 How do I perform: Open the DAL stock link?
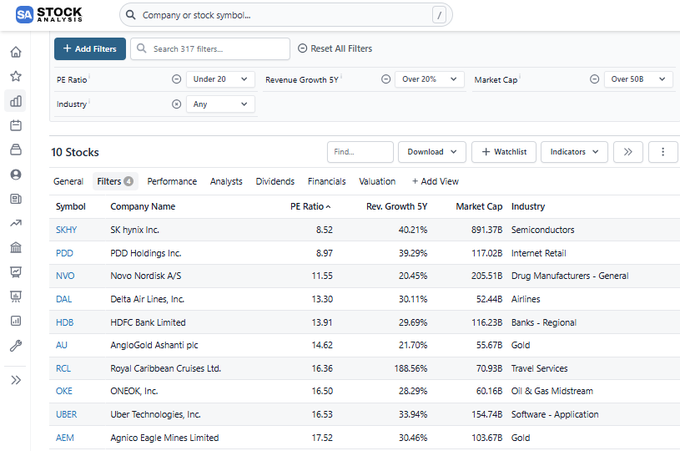64,299
